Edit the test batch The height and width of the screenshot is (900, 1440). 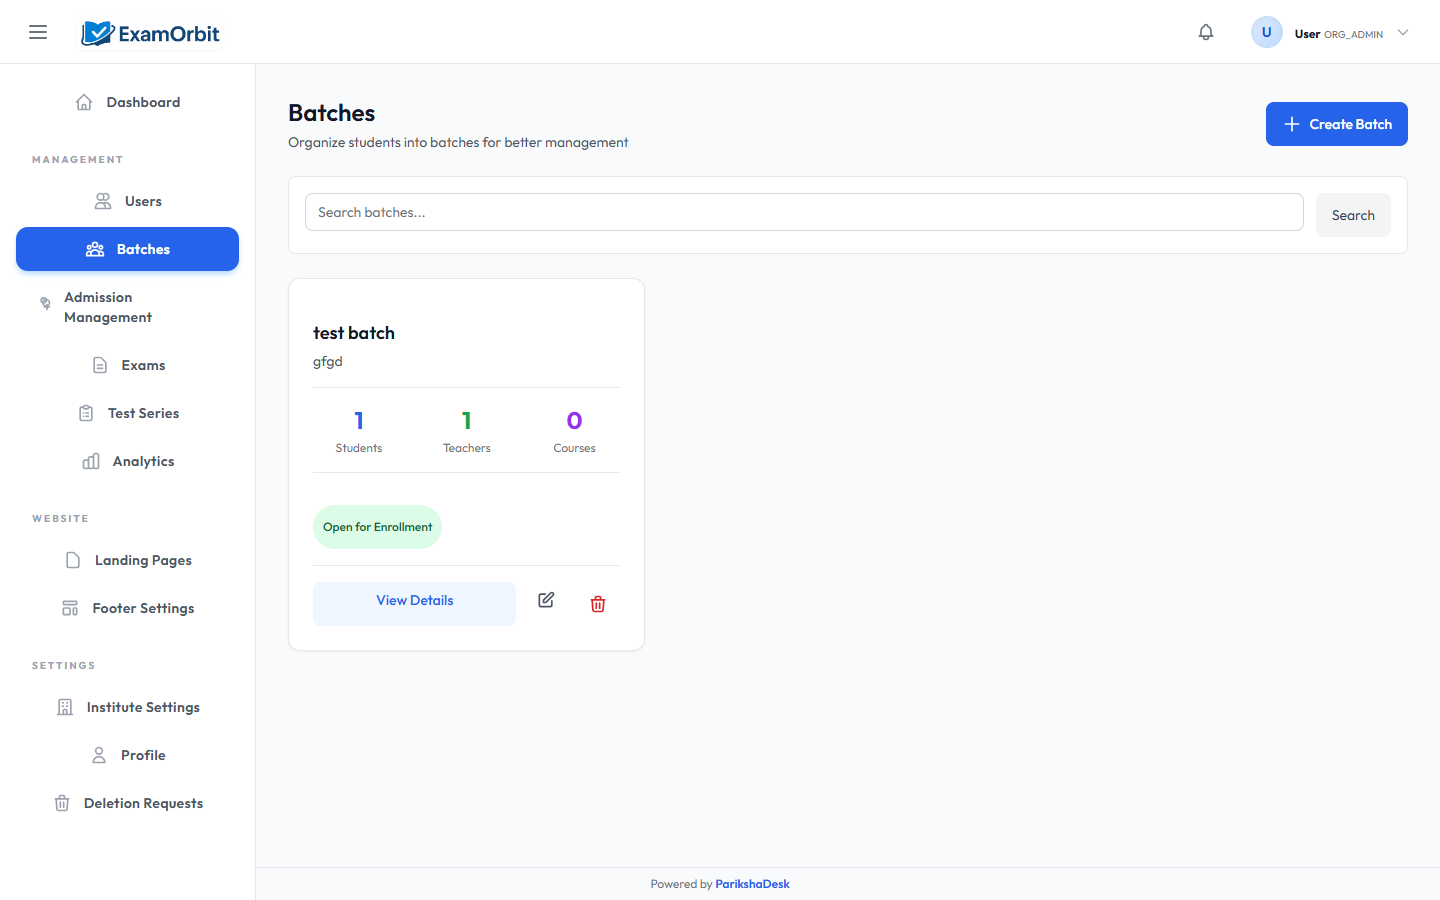tap(546, 600)
